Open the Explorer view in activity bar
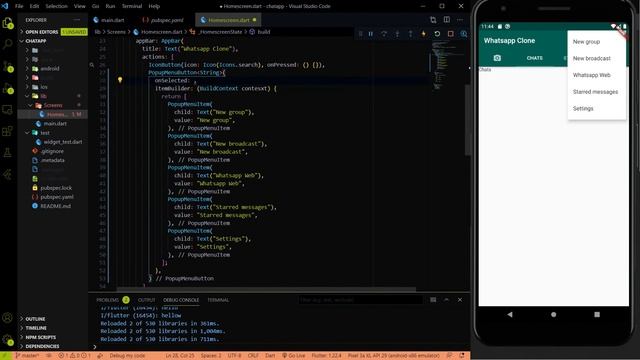This screenshot has height=360, width=640. [x=8, y=24]
